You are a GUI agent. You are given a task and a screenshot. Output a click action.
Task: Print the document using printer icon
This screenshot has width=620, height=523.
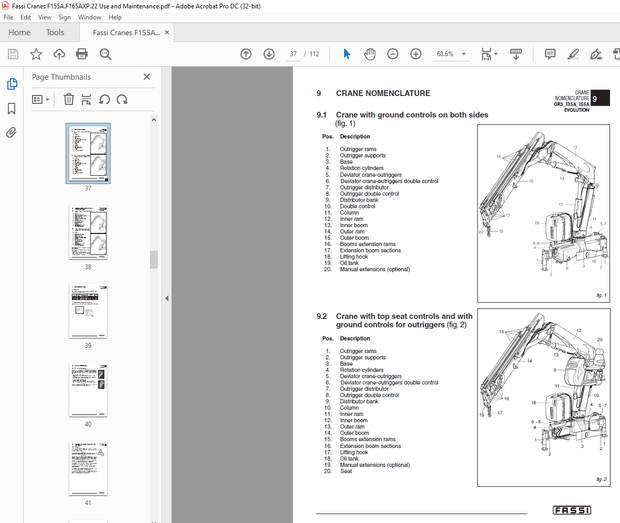[x=83, y=54]
